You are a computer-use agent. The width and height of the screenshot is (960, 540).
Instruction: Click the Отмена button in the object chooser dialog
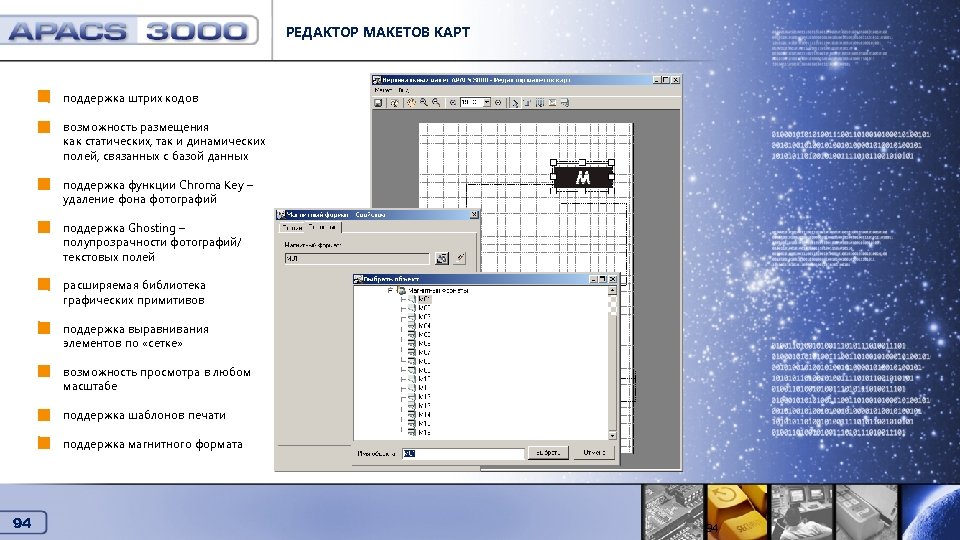pyautogui.click(x=594, y=453)
